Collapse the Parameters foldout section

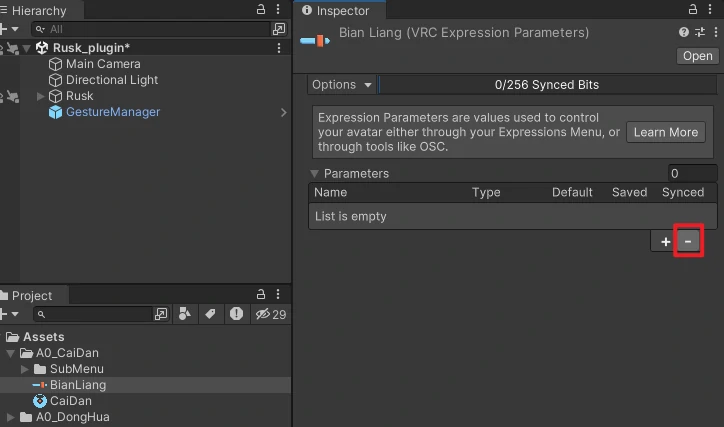[x=315, y=173]
